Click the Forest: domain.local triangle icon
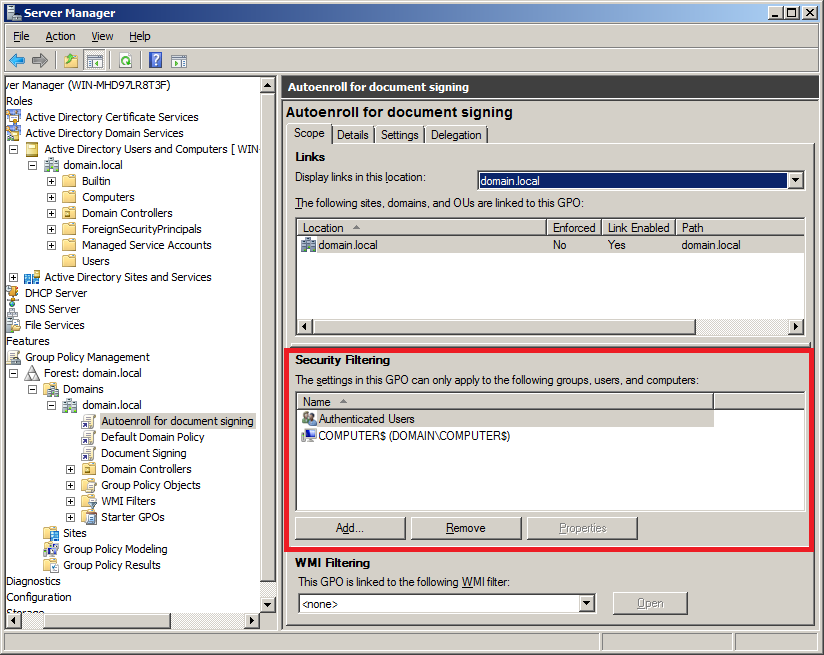The width and height of the screenshot is (824, 655). click(x=32, y=373)
